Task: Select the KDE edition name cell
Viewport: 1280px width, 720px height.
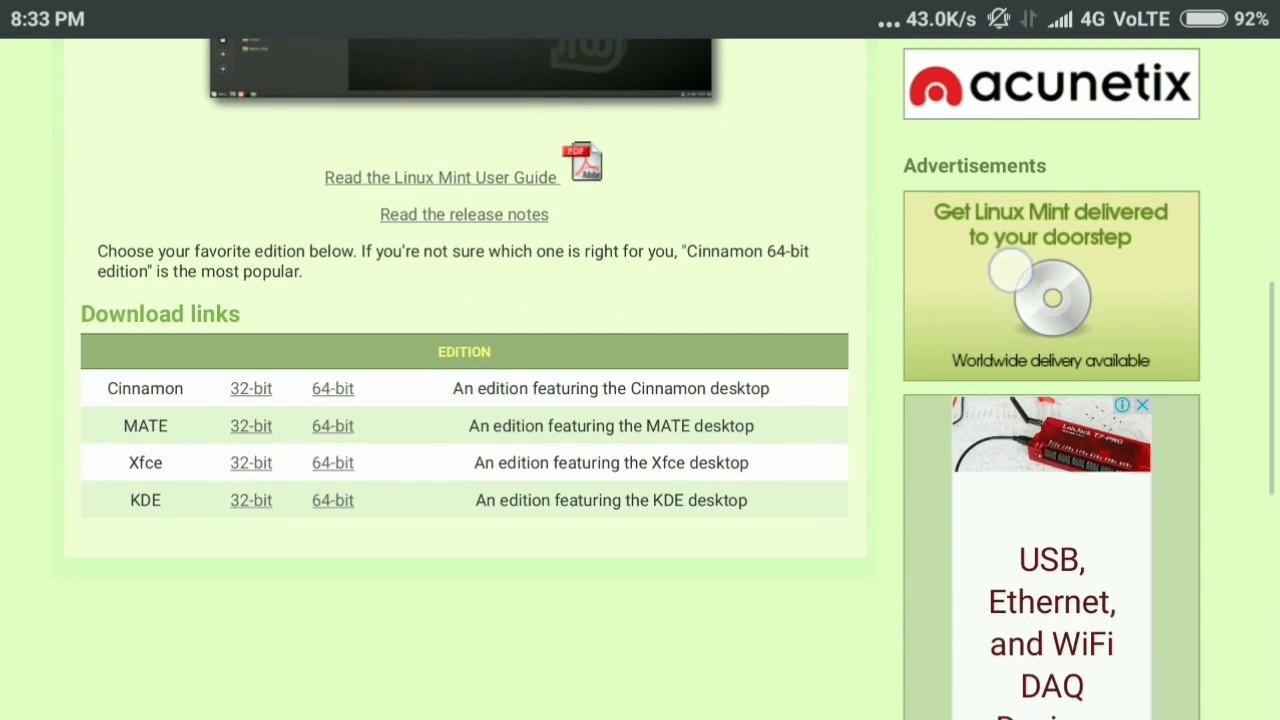Action: click(145, 500)
